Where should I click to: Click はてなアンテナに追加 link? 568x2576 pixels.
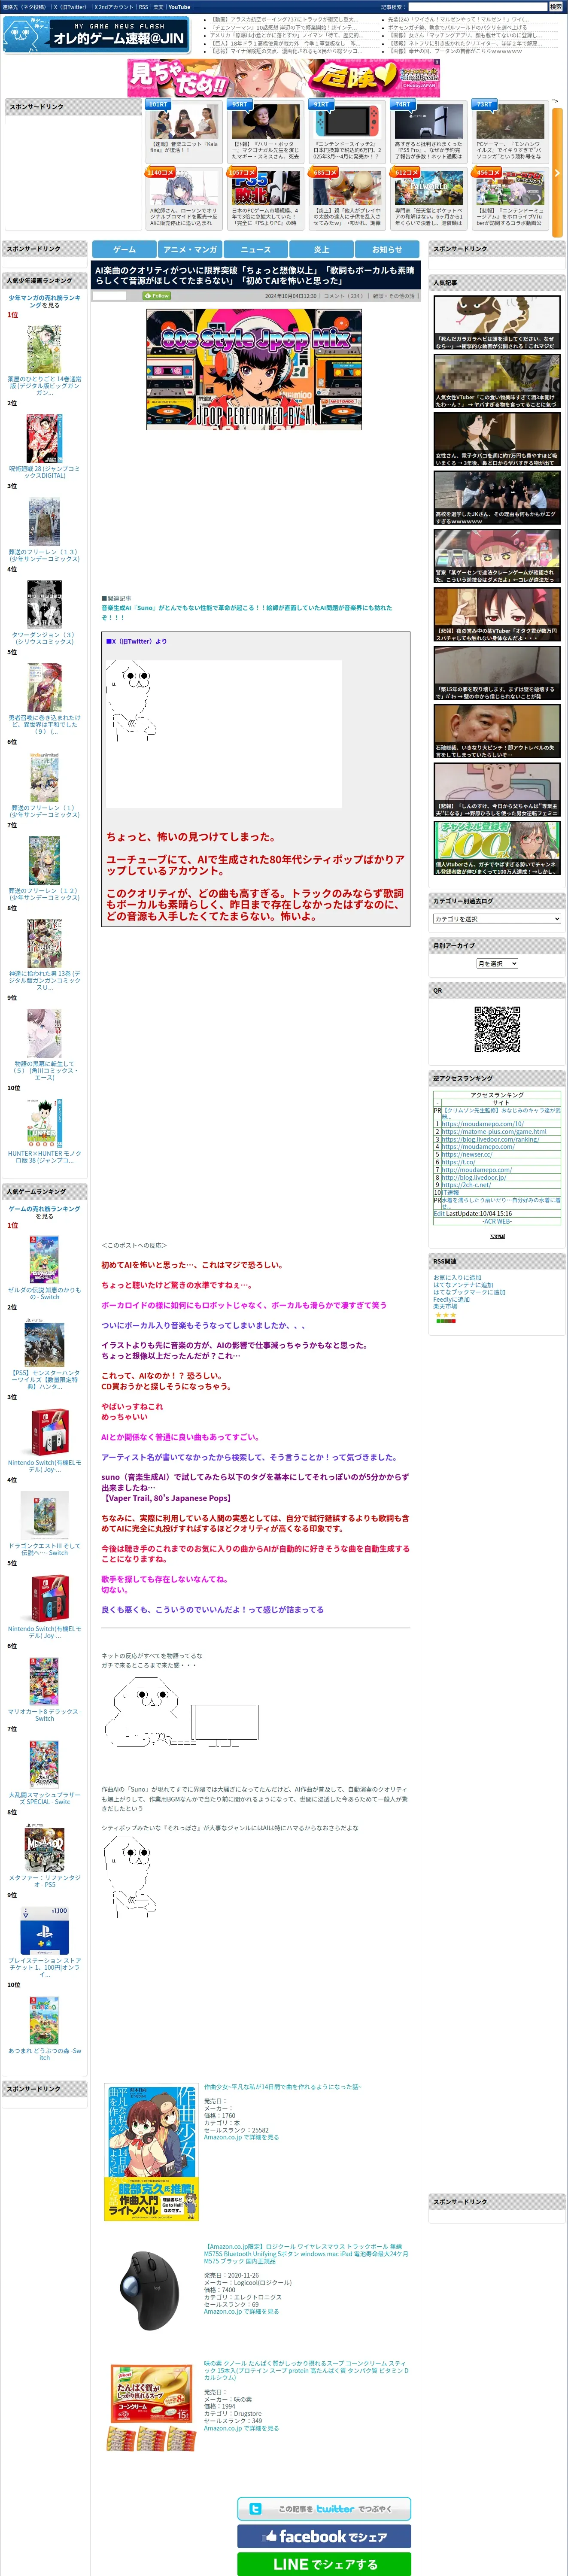pos(463,1285)
